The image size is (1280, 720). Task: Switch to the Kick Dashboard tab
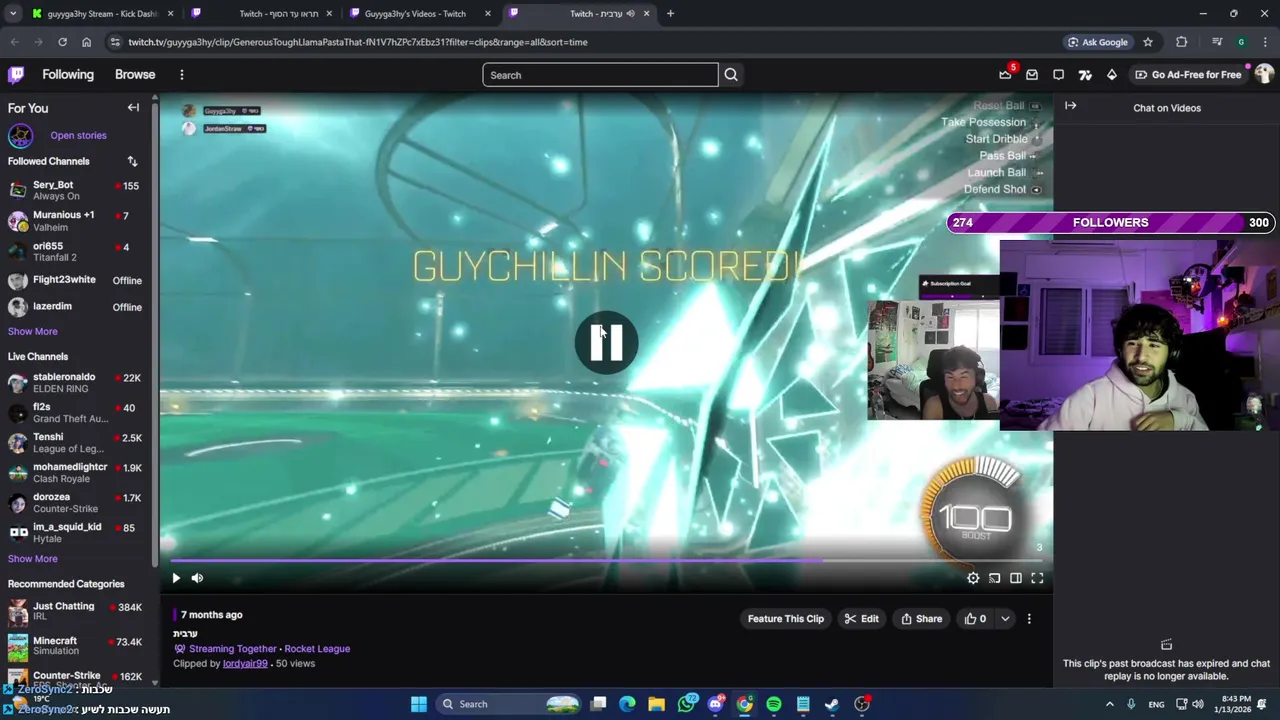click(102, 14)
